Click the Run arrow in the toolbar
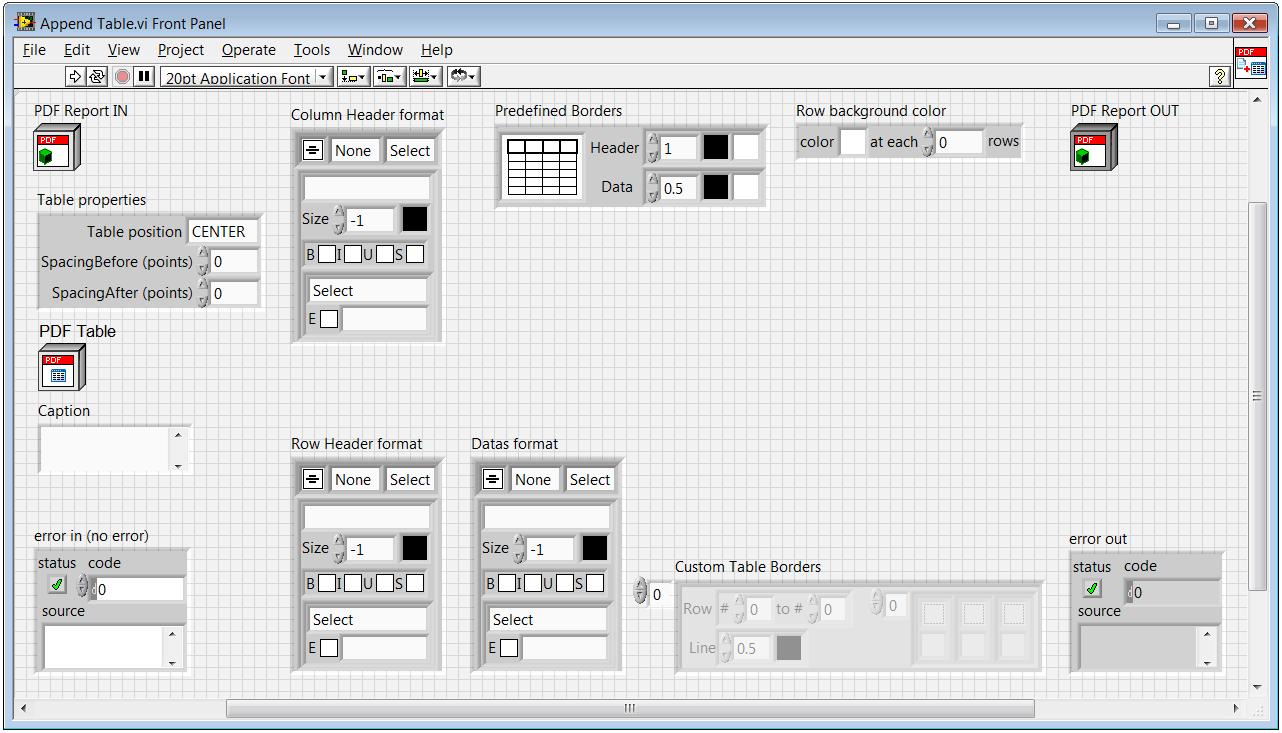This screenshot has height=733, width=1282. [x=75, y=76]
